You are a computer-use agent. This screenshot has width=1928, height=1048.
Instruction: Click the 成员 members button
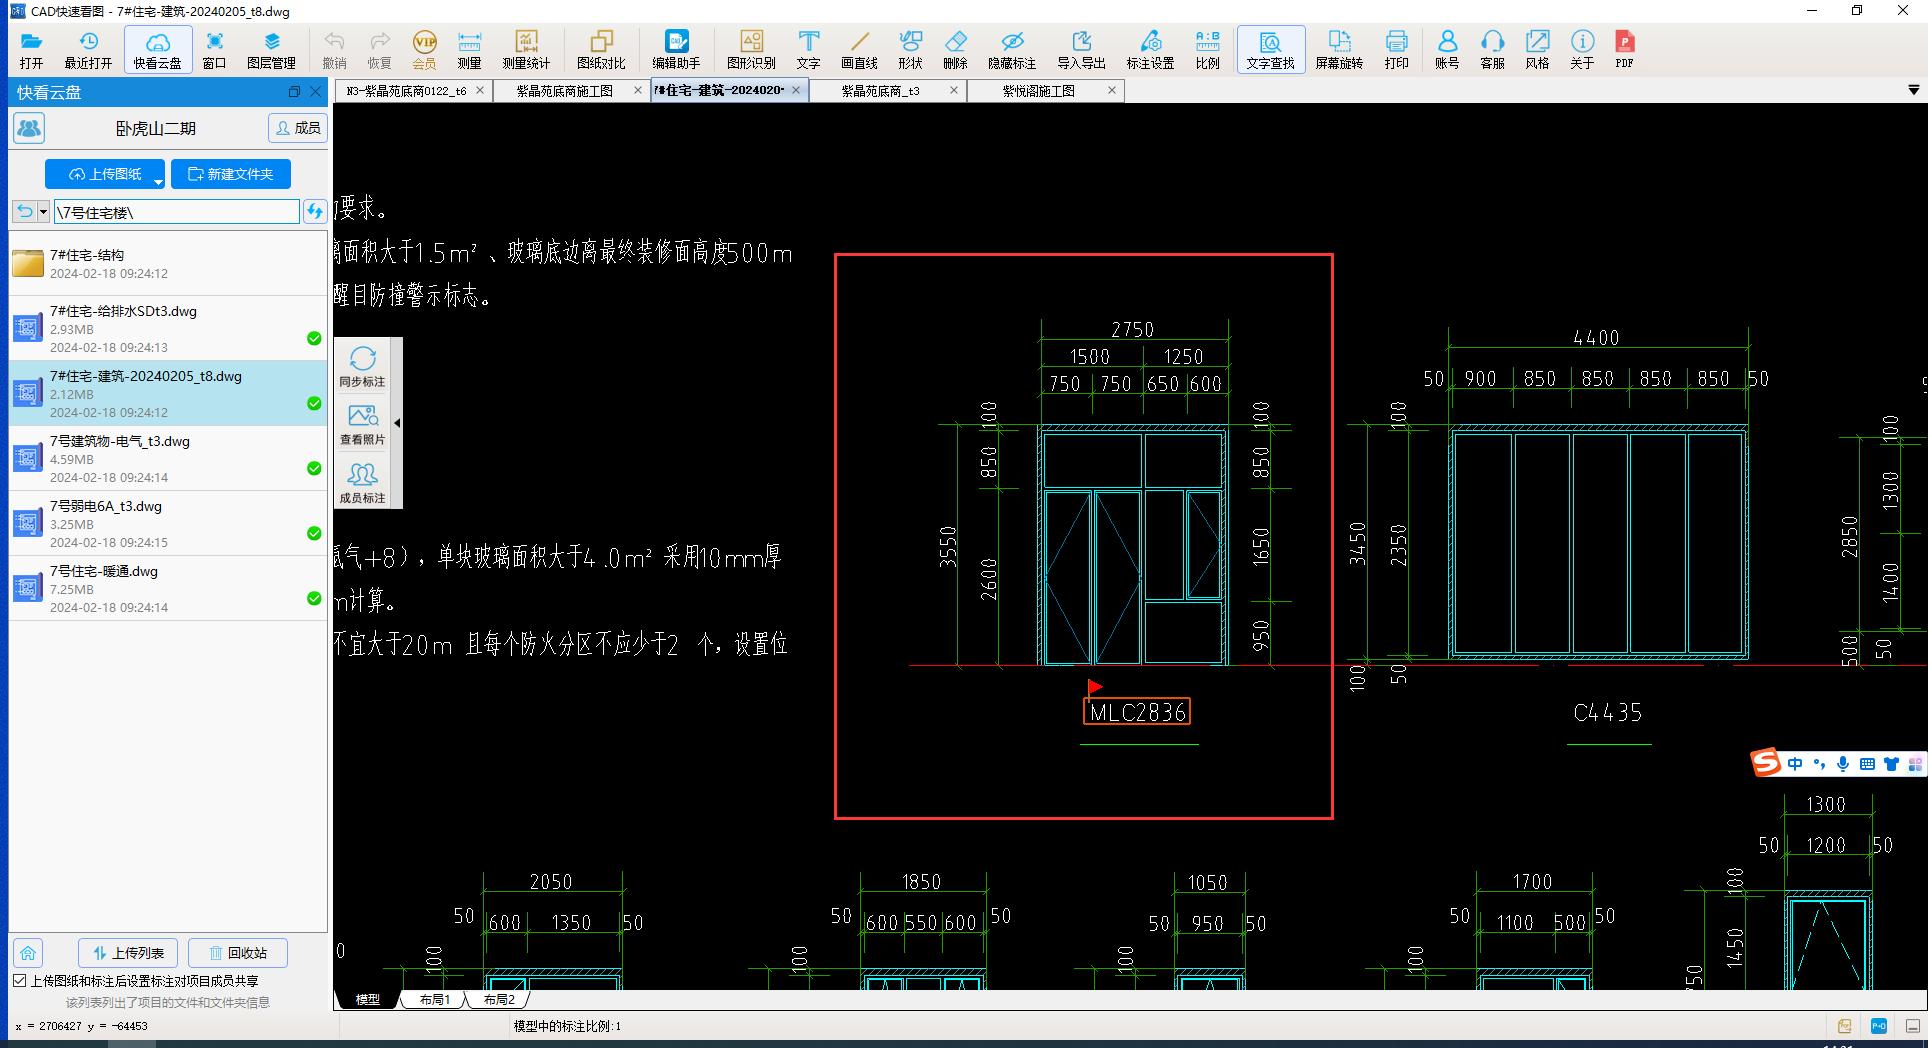[x=298, y=128]
